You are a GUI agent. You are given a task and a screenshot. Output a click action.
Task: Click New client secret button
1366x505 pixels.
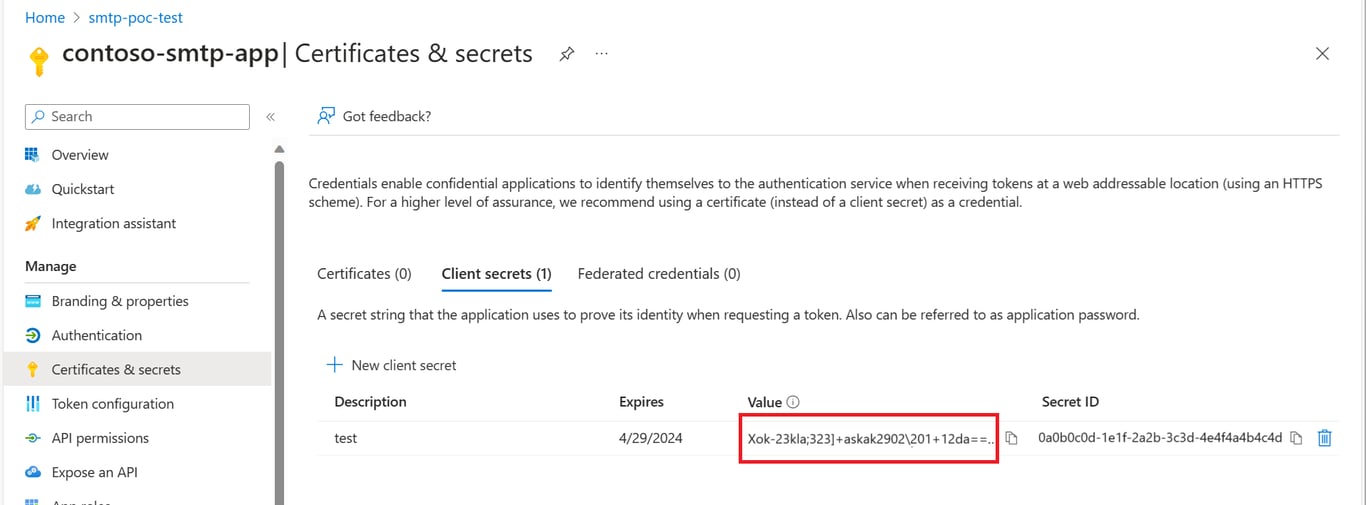(391, 365)
